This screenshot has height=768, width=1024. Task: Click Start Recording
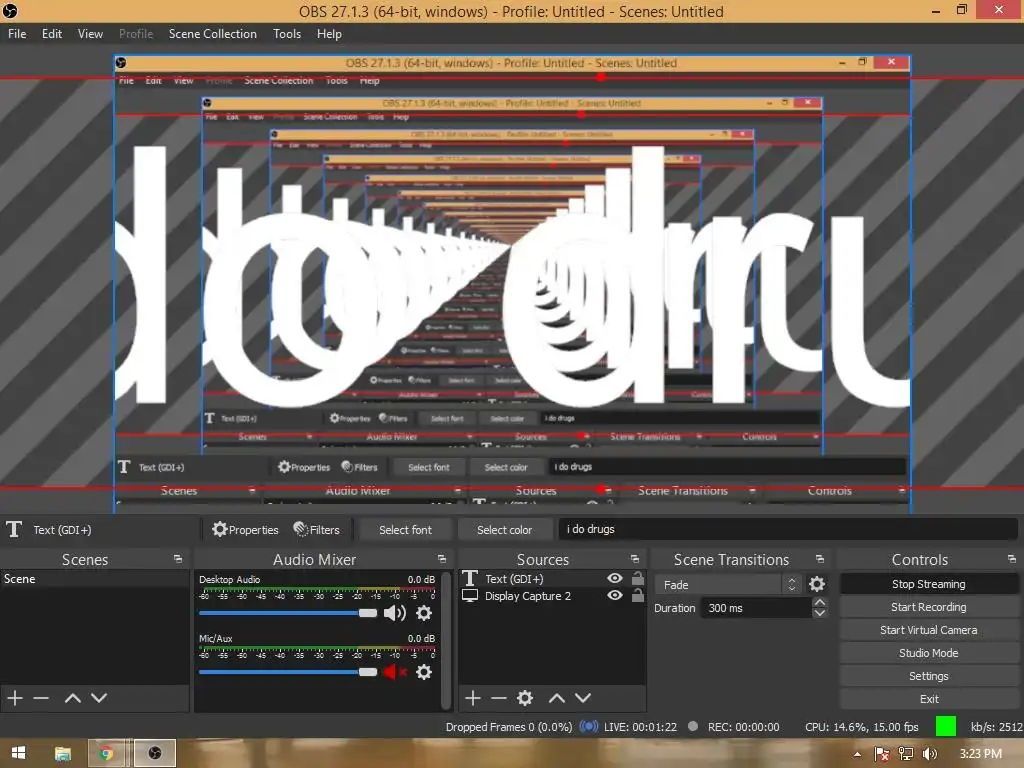929,607
